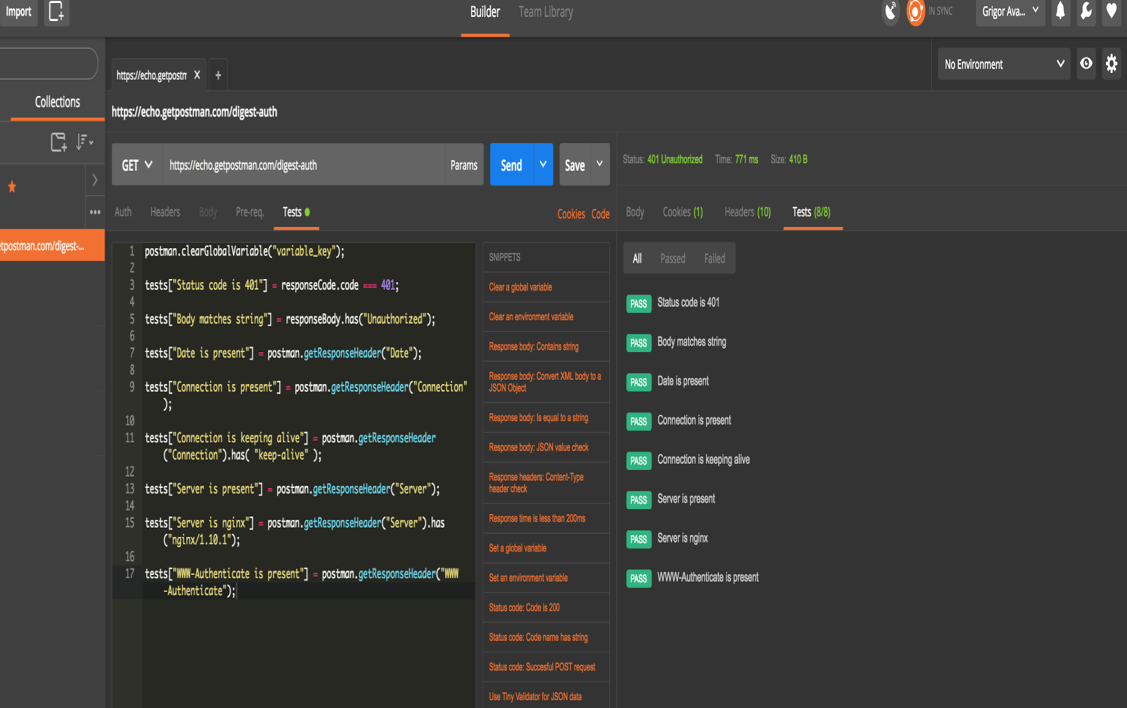Open the Grigor Ava... account dropdown

tap(1010, 12)
